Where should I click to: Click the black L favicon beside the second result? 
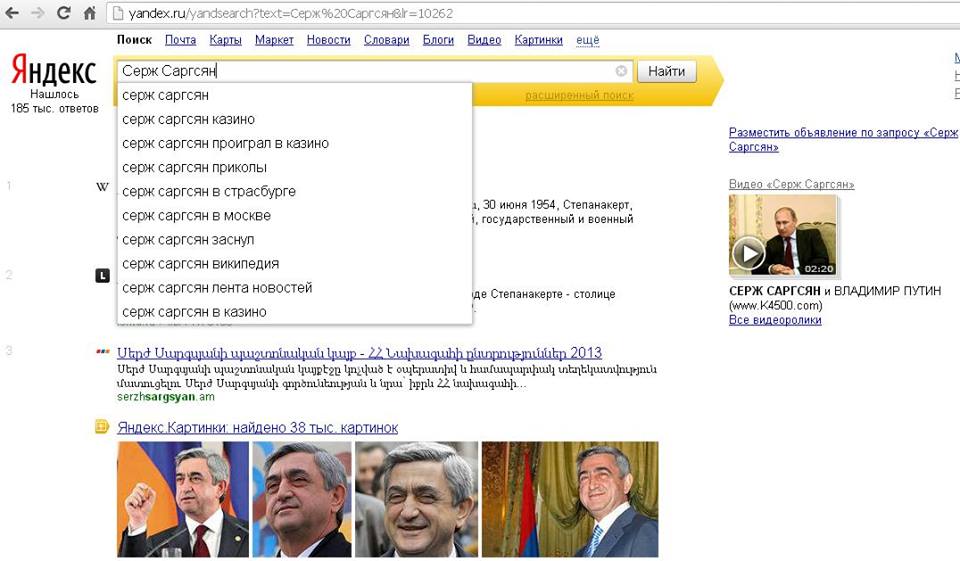(102, 275)
